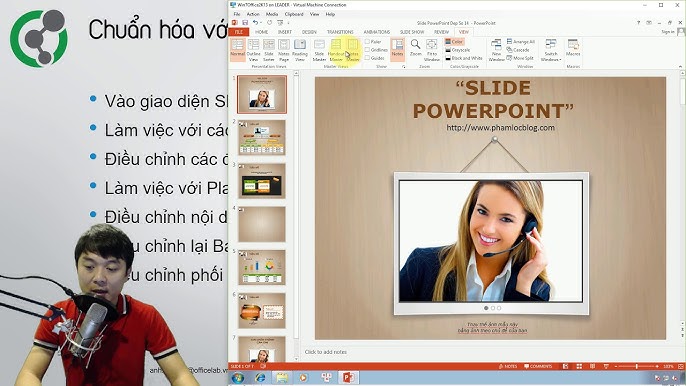Screen dimensions: 686x386
Task: Open Slide Sorter view
Action: (269, 50)
